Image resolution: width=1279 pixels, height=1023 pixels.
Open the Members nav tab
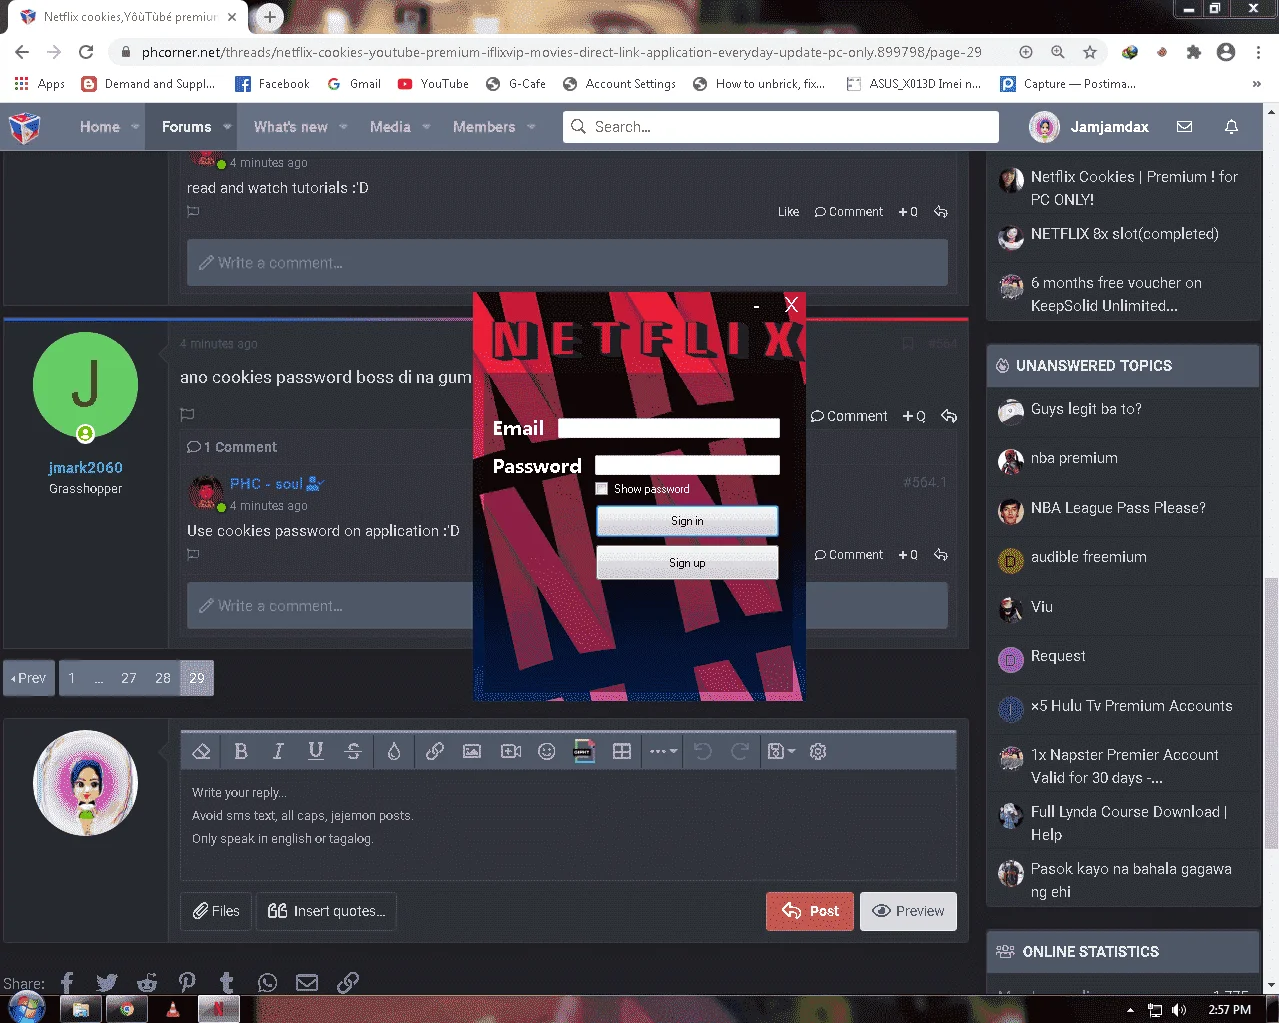484,127
